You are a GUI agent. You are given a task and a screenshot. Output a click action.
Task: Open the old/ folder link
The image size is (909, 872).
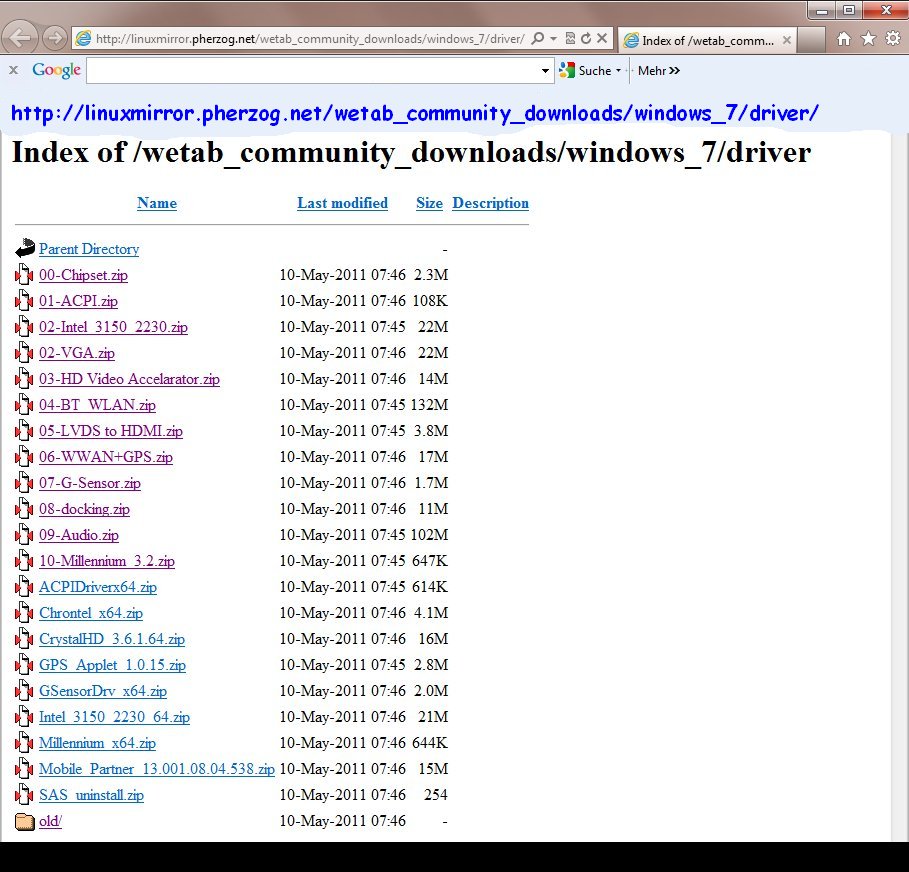(x=50, y=822)
